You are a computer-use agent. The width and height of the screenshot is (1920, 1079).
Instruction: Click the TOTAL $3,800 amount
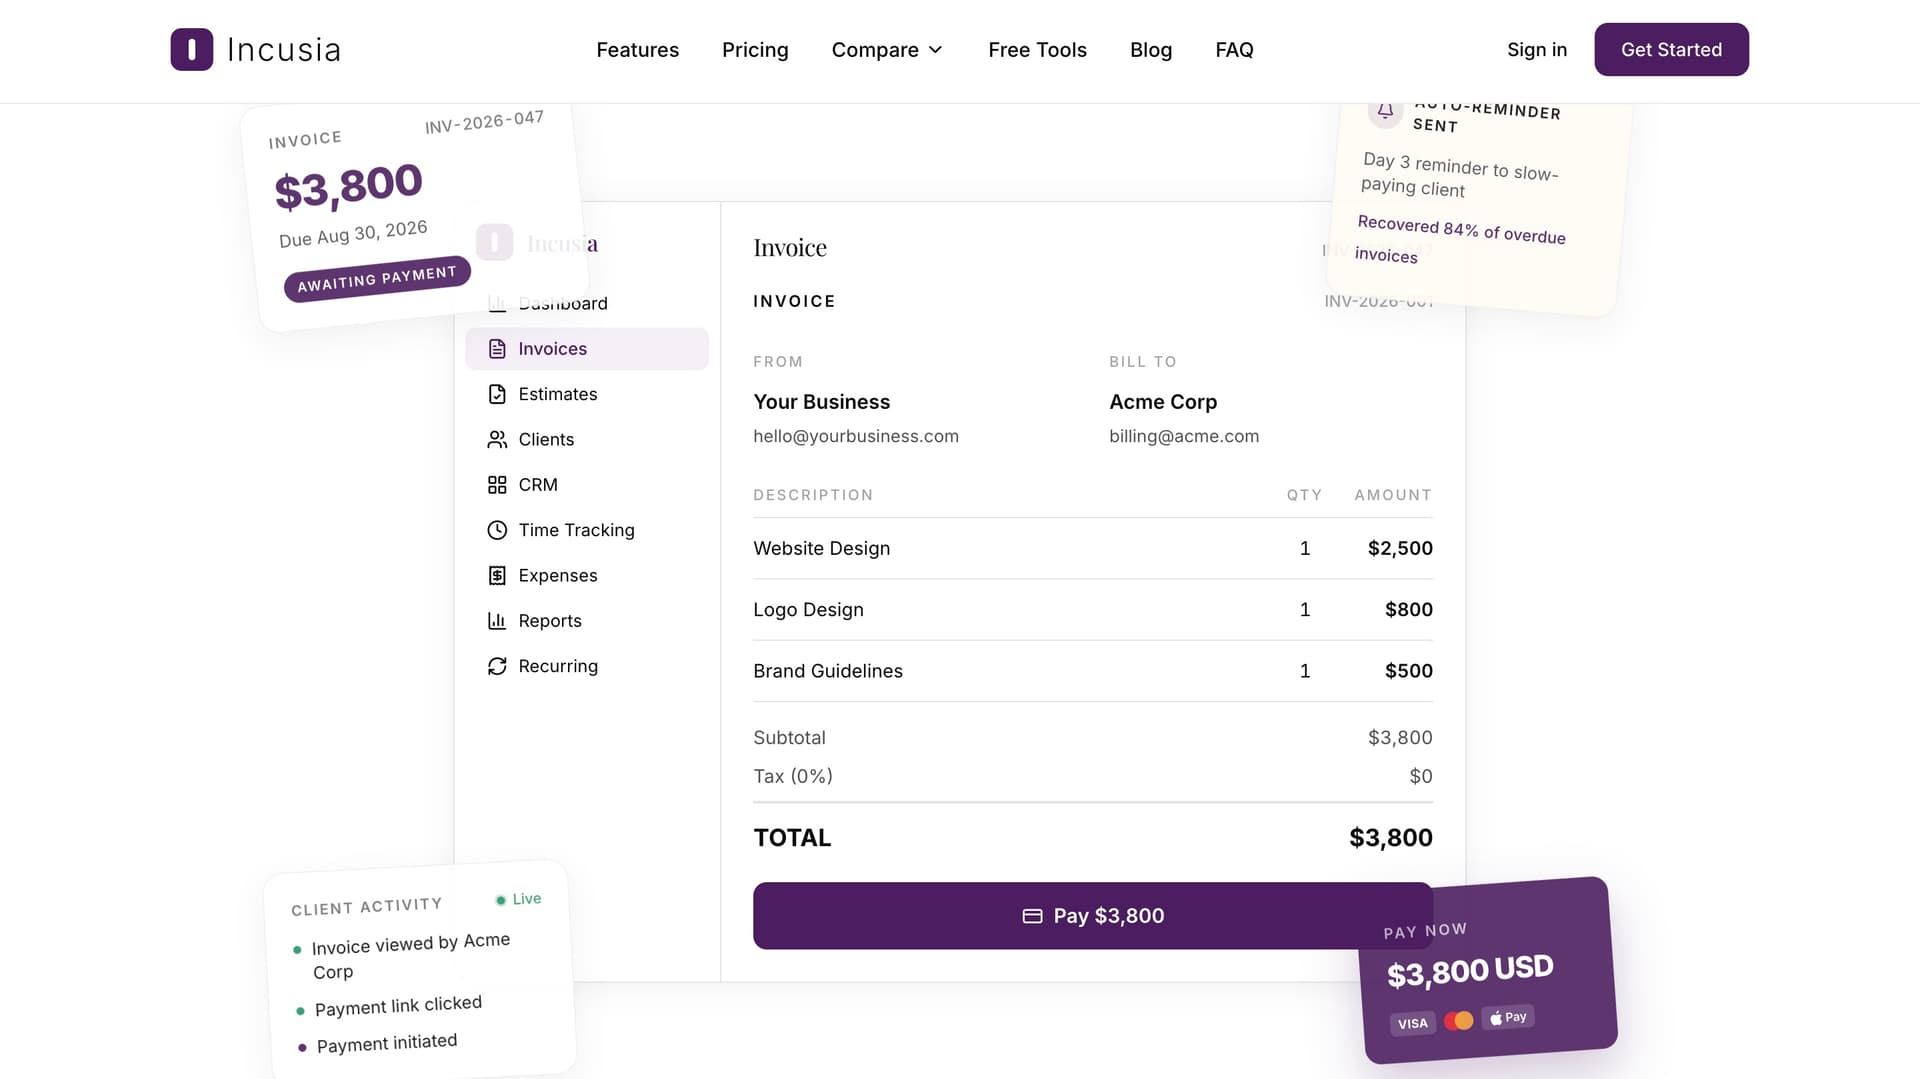(1390, 838)
